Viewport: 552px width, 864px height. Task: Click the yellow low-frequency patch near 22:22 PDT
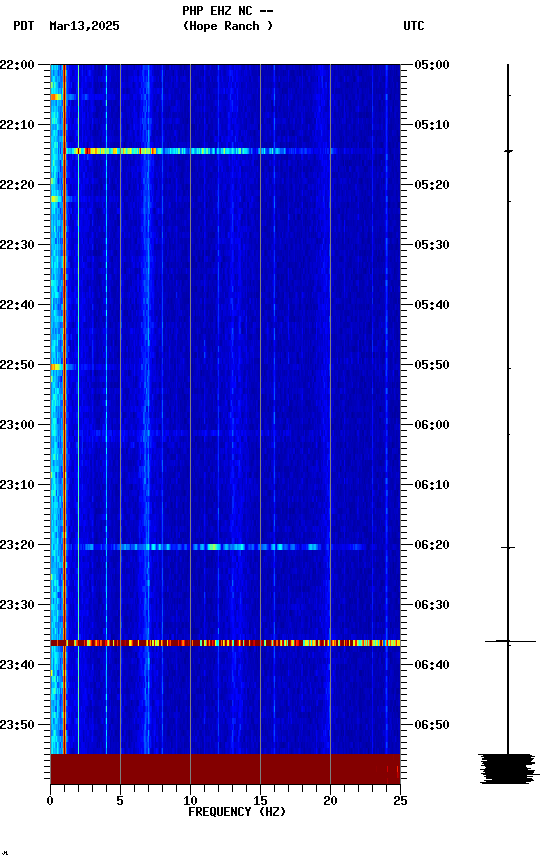coord(56,199)
